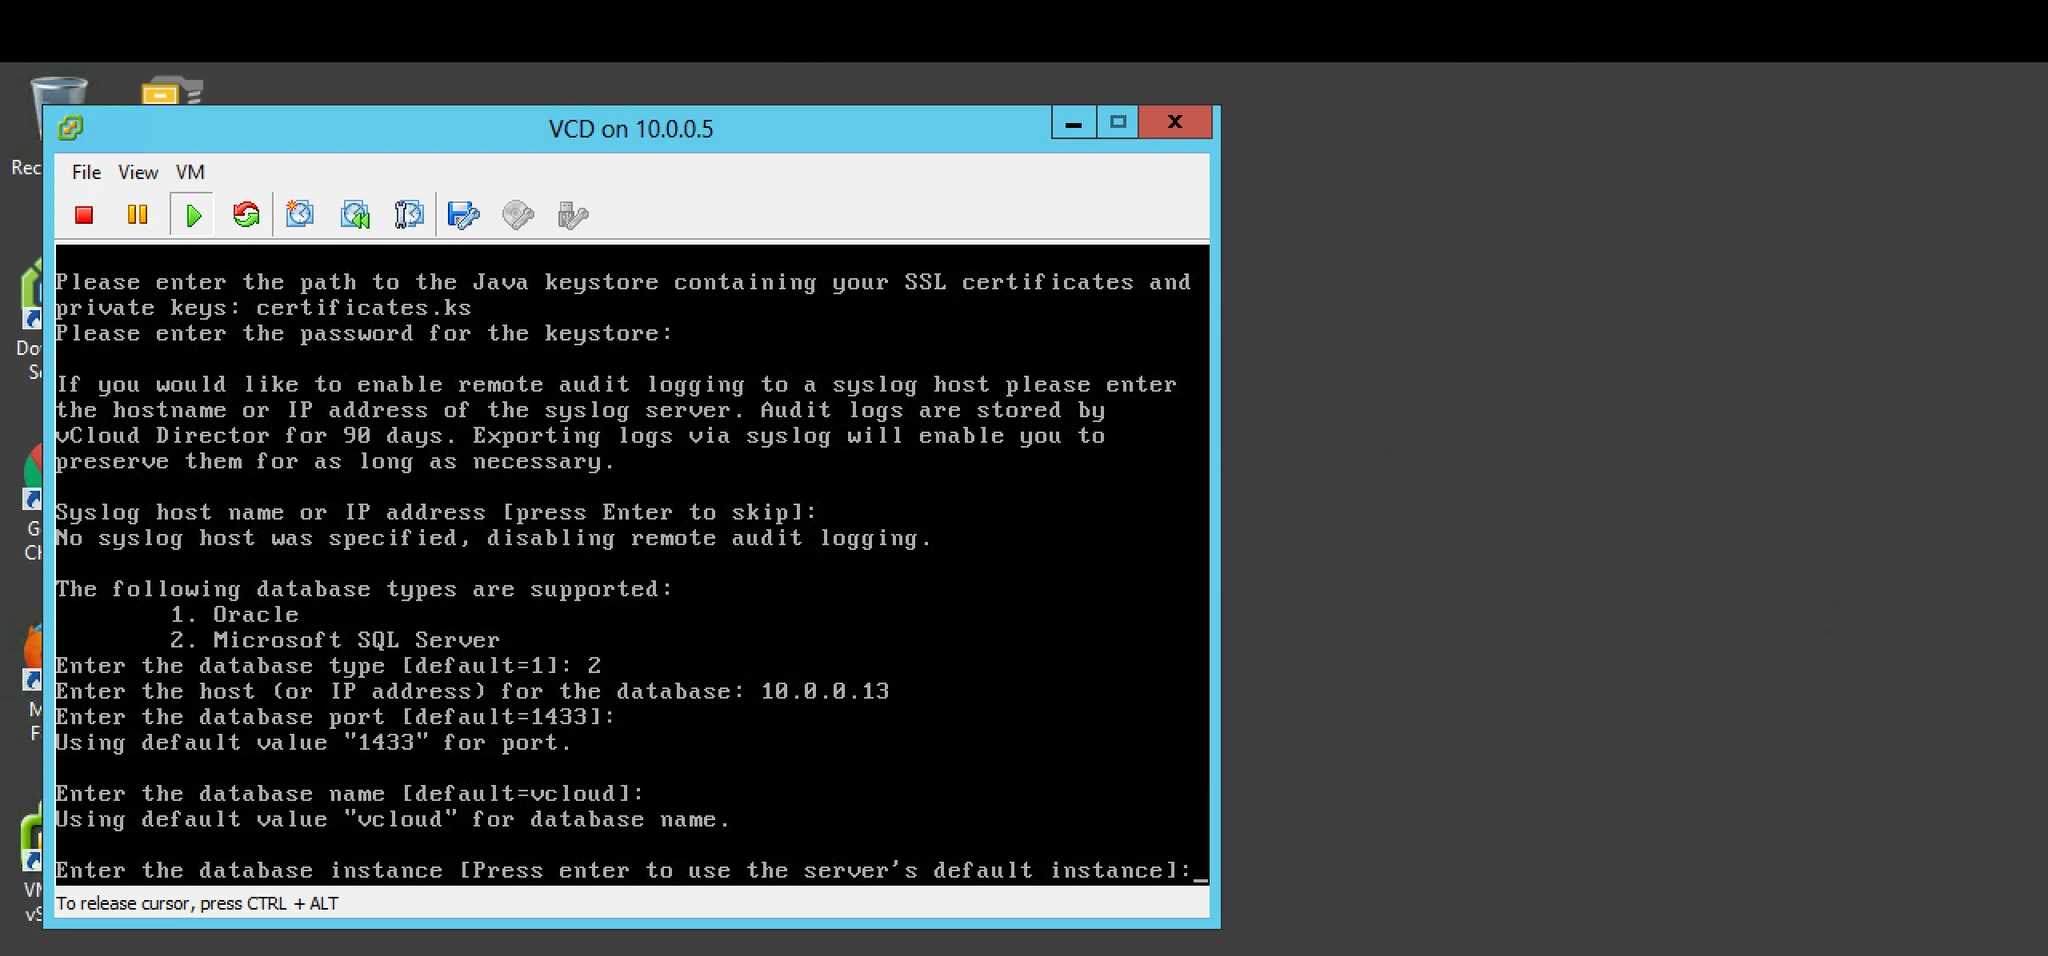Reset the VM with the red-green arrows icon
This screenshot has height=956, width=2048.
(246, 215)
